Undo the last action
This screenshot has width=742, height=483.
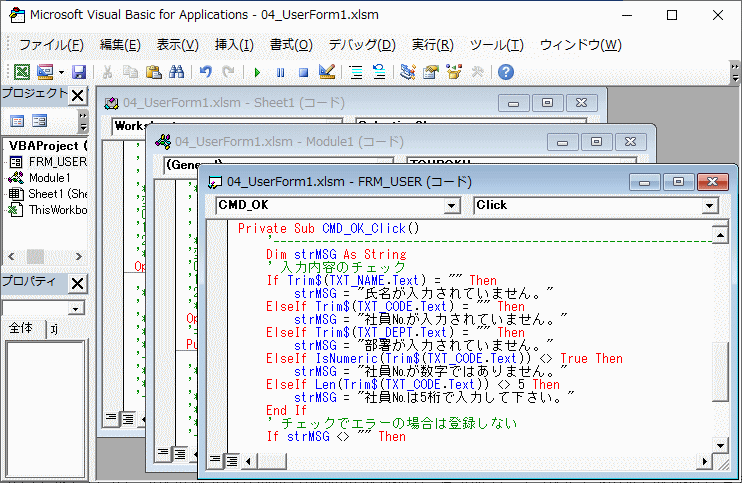[205, 72]
